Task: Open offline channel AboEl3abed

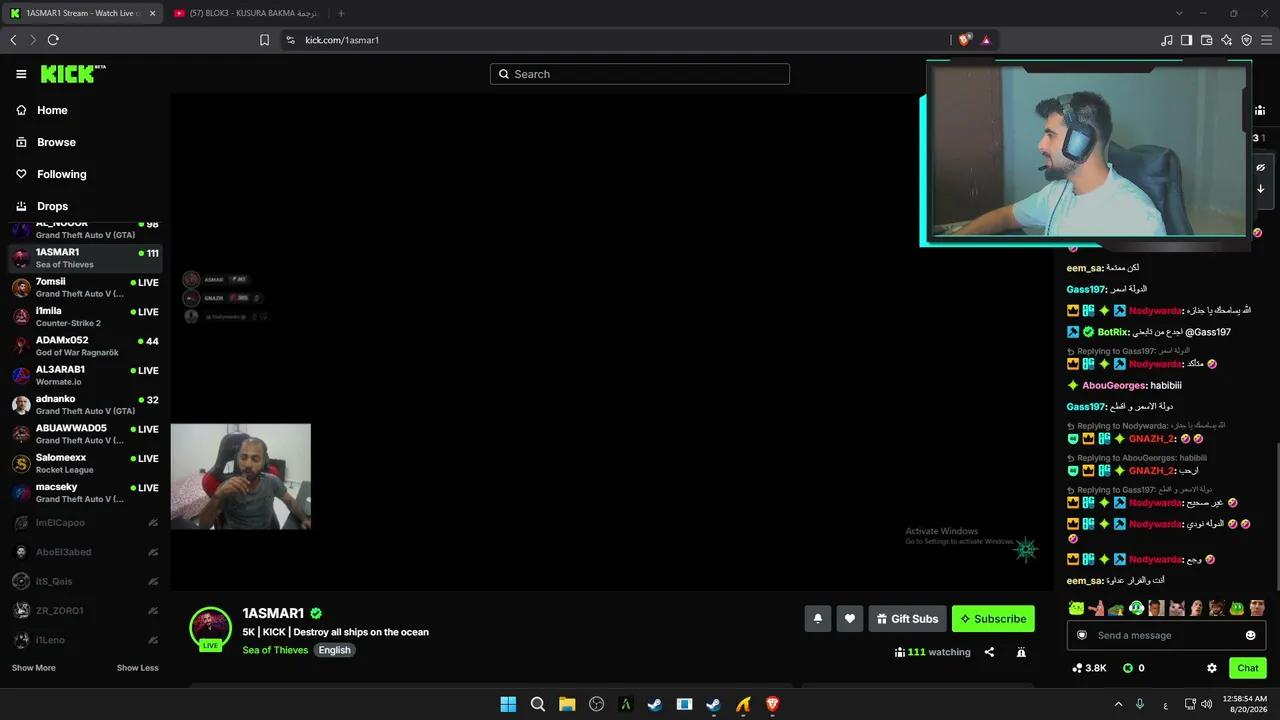Action: coord(85,552)
